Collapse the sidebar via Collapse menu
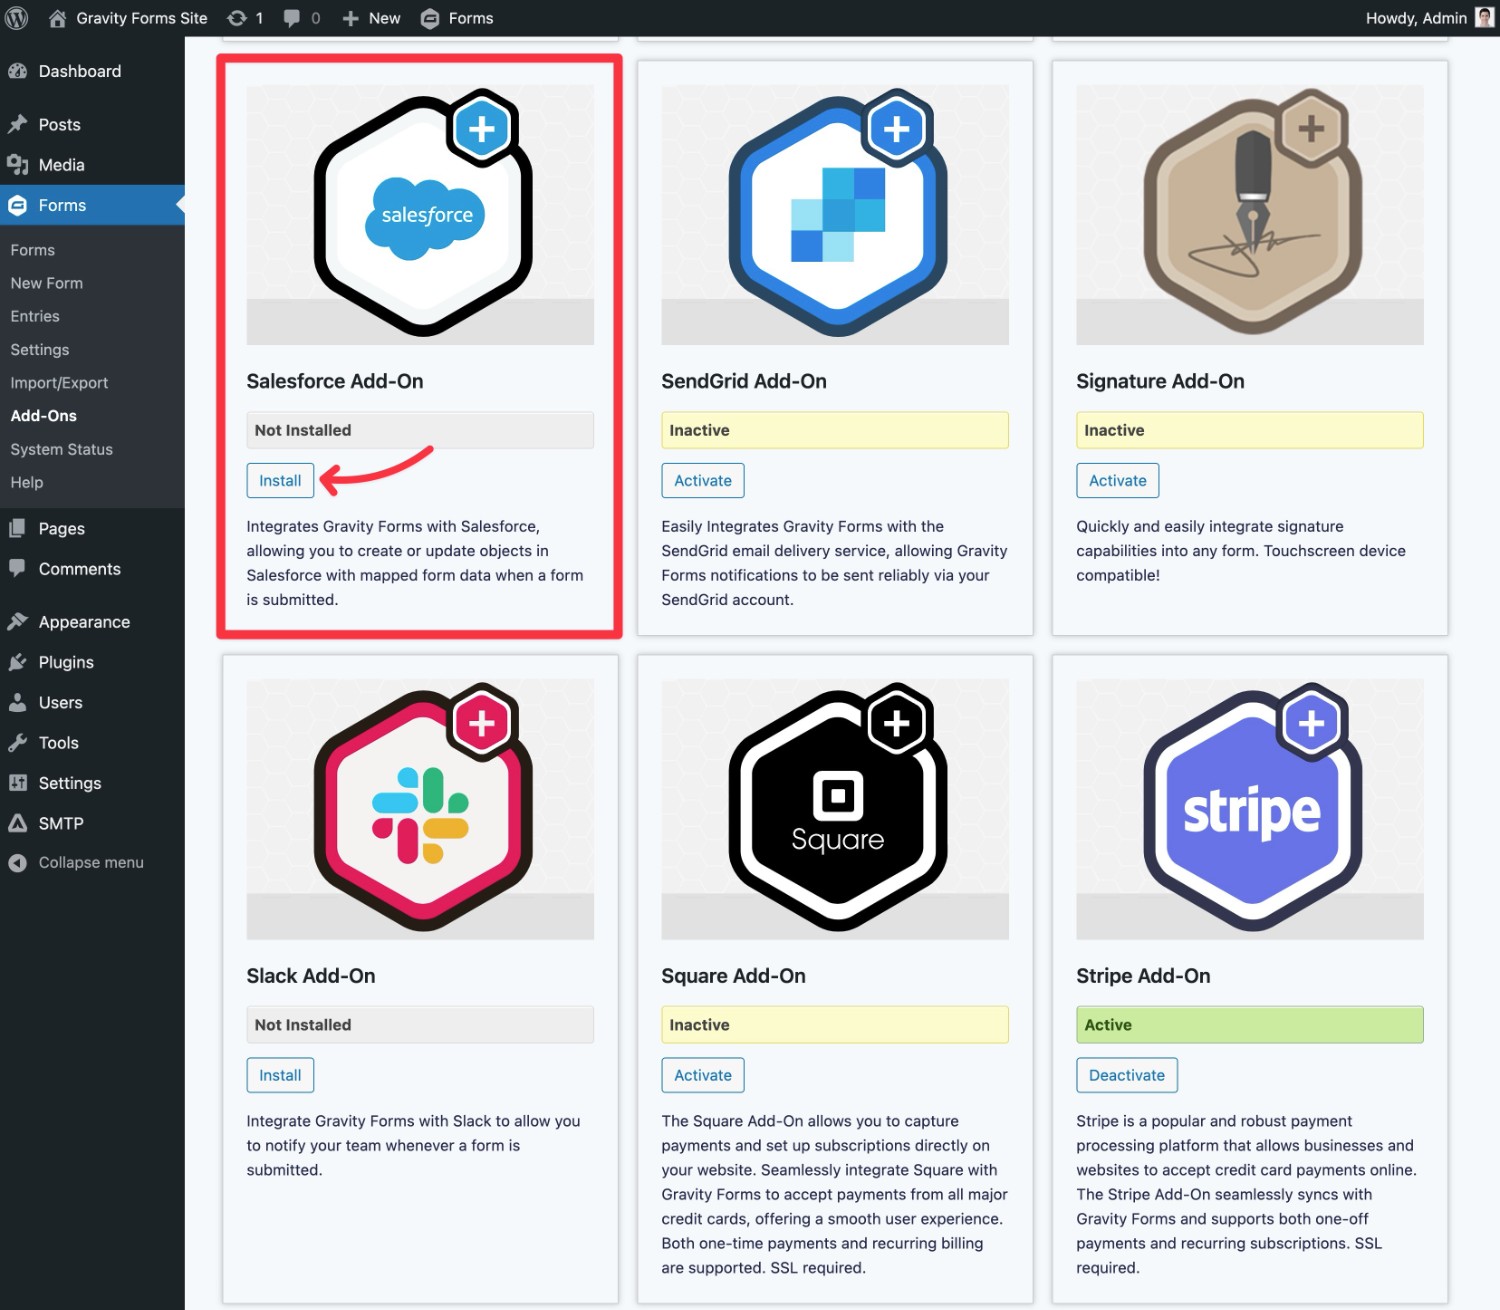Image resolution: width=1500 pixels, height=1310 pixels. [92, 863]
